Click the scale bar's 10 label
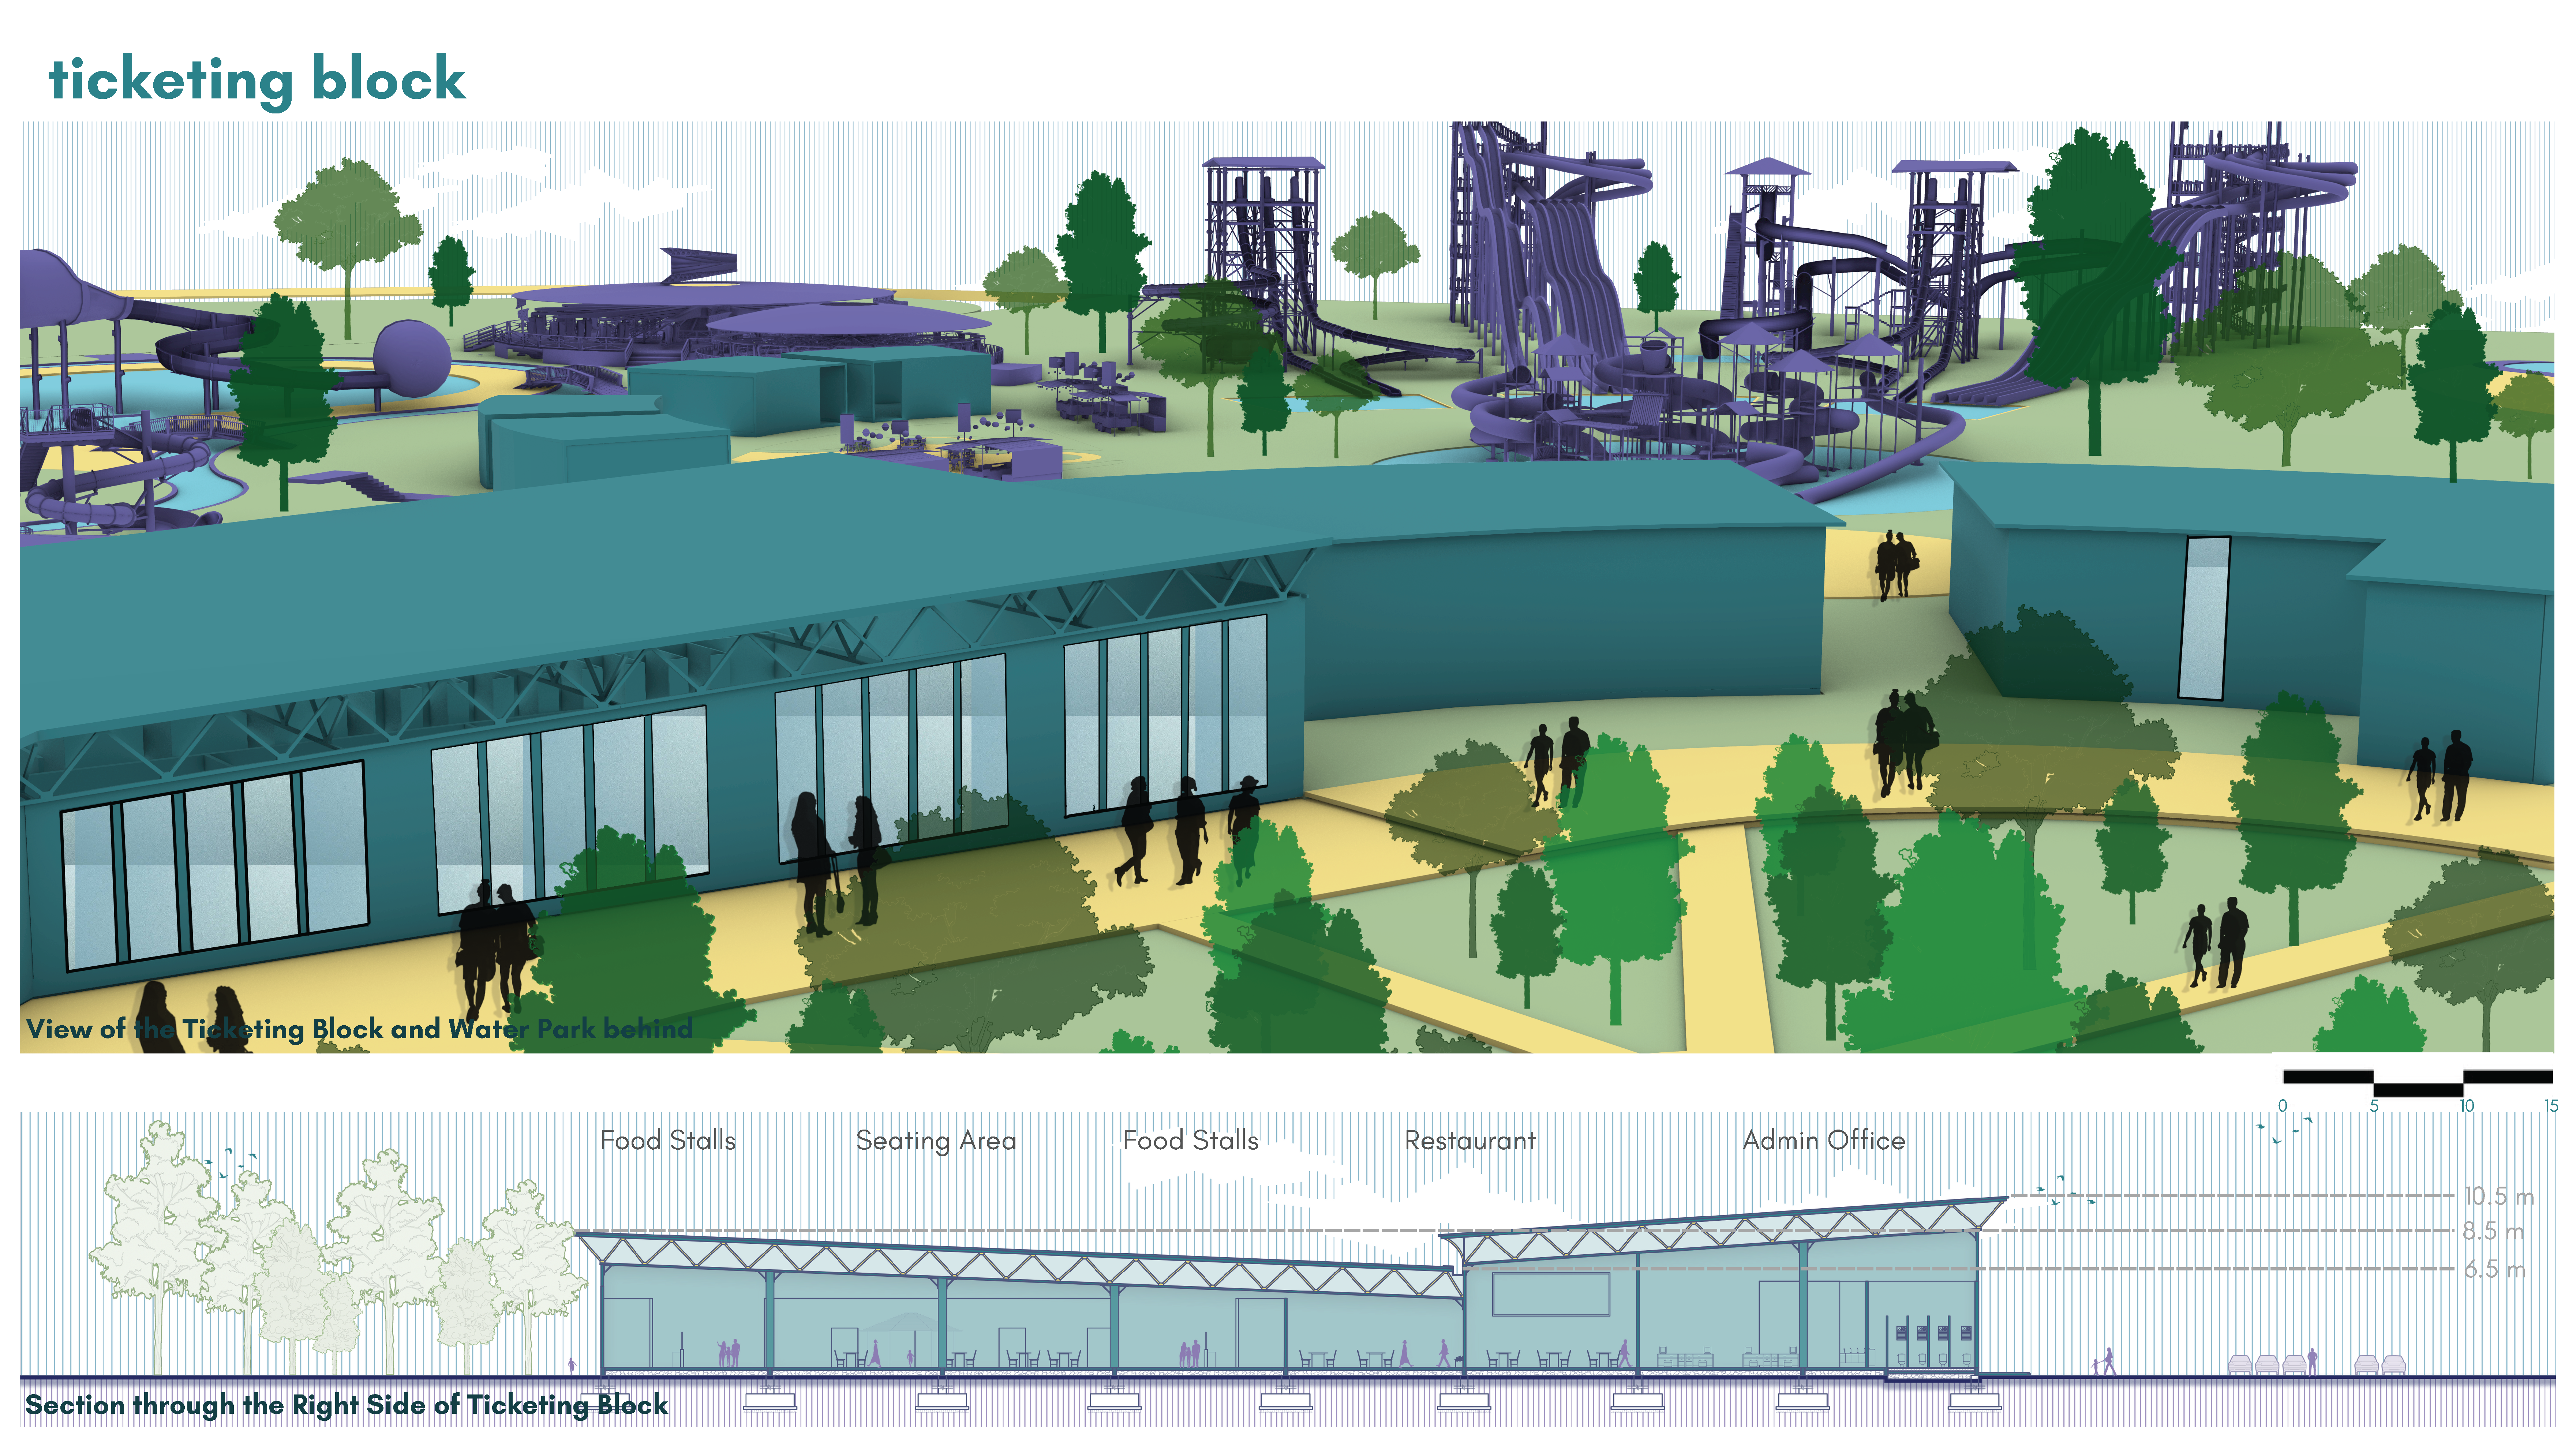Screen dimensions: 2576x1449 click(2467, 1106)
